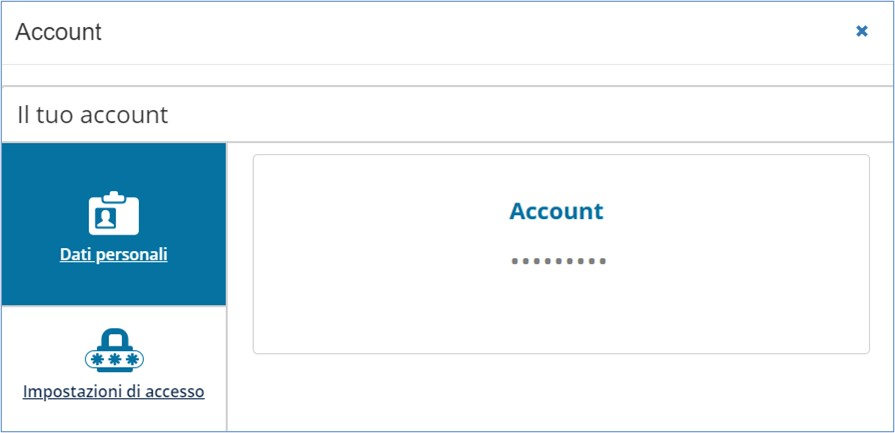The width and height of the screenshot is (895, 433).
Task: Click the padlock icon with asterisks
Action: pyautogui.click(x=114, y=350)
